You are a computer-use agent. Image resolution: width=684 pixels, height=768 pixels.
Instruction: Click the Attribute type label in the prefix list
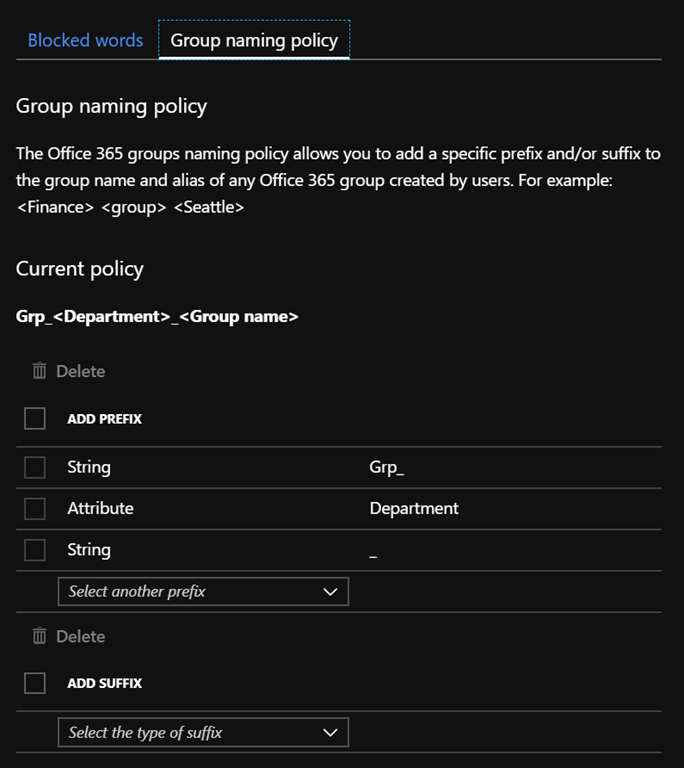pyautogui.click(x=100, y=508)
